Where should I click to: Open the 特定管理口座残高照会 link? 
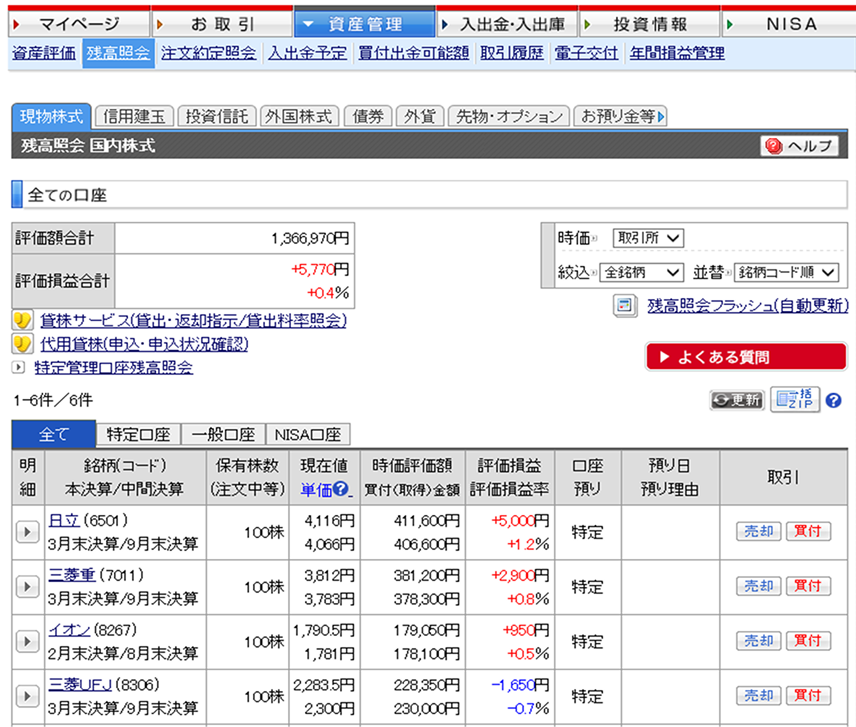(x=113, y=367)
